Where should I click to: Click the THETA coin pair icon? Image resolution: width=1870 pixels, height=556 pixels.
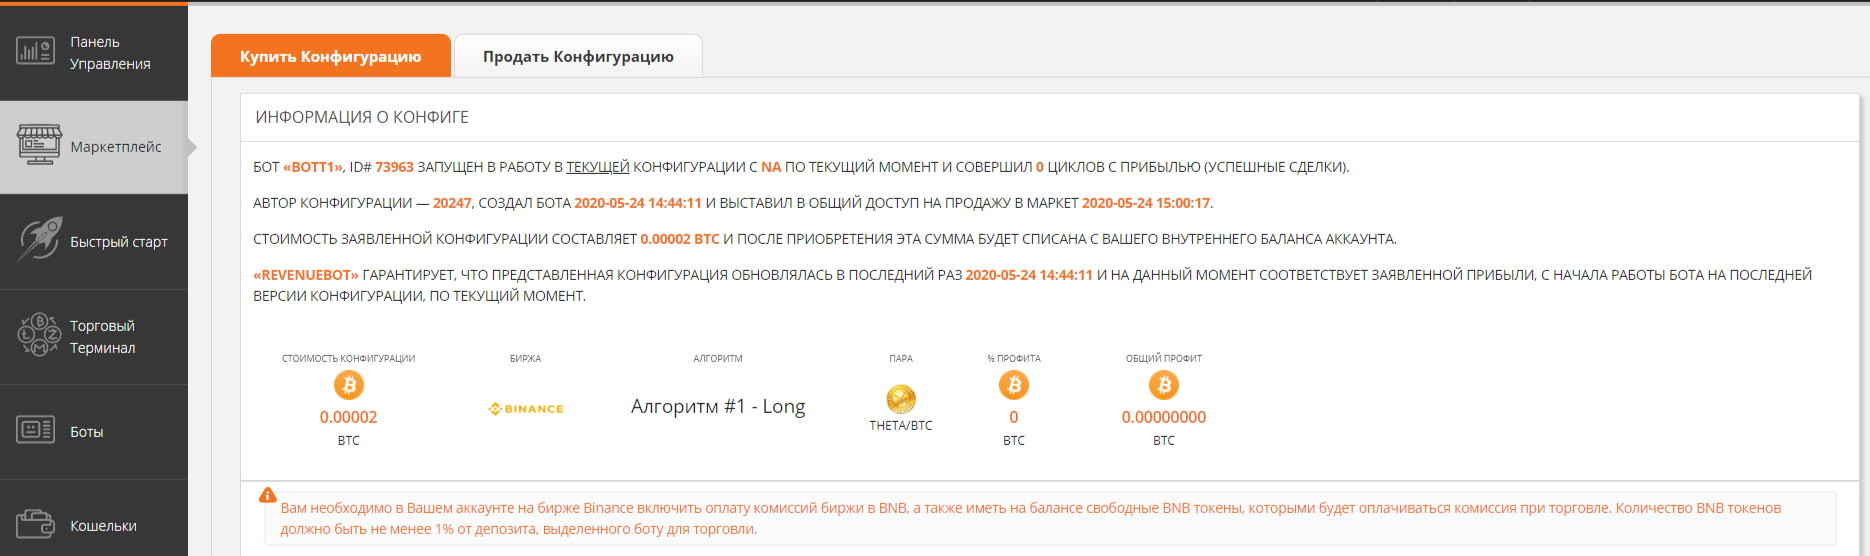900,399
